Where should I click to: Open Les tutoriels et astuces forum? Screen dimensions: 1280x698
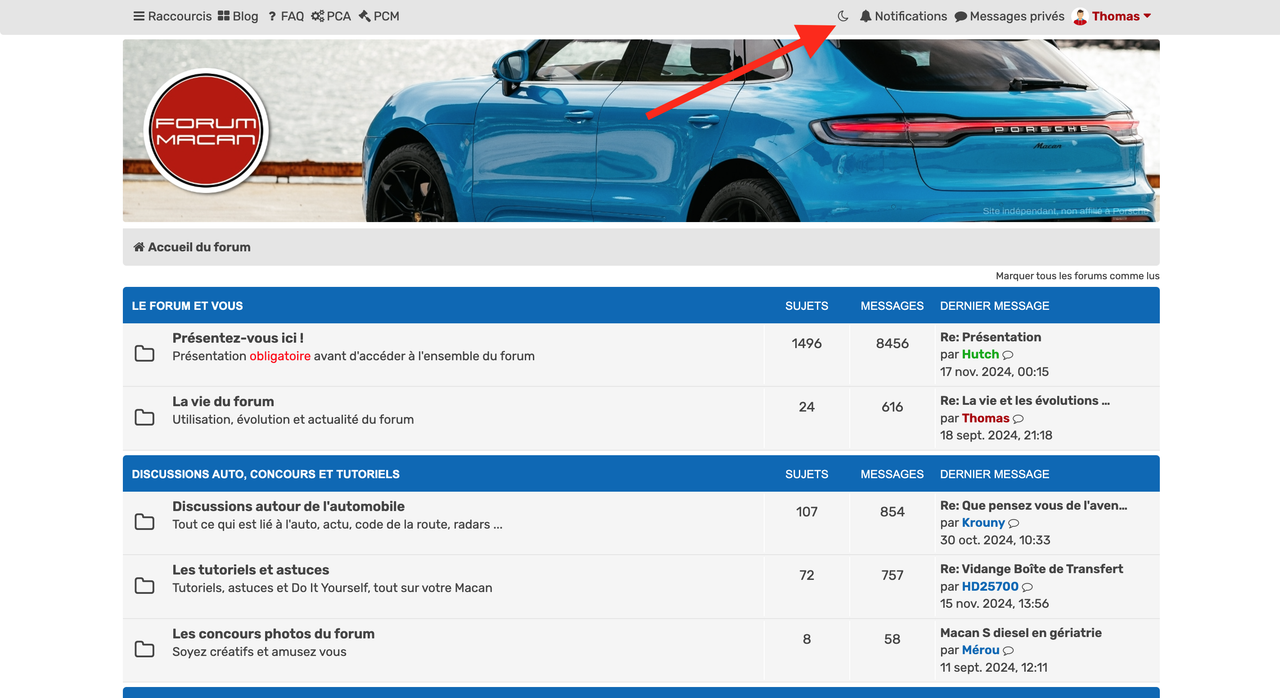click(x=251, y=570)
